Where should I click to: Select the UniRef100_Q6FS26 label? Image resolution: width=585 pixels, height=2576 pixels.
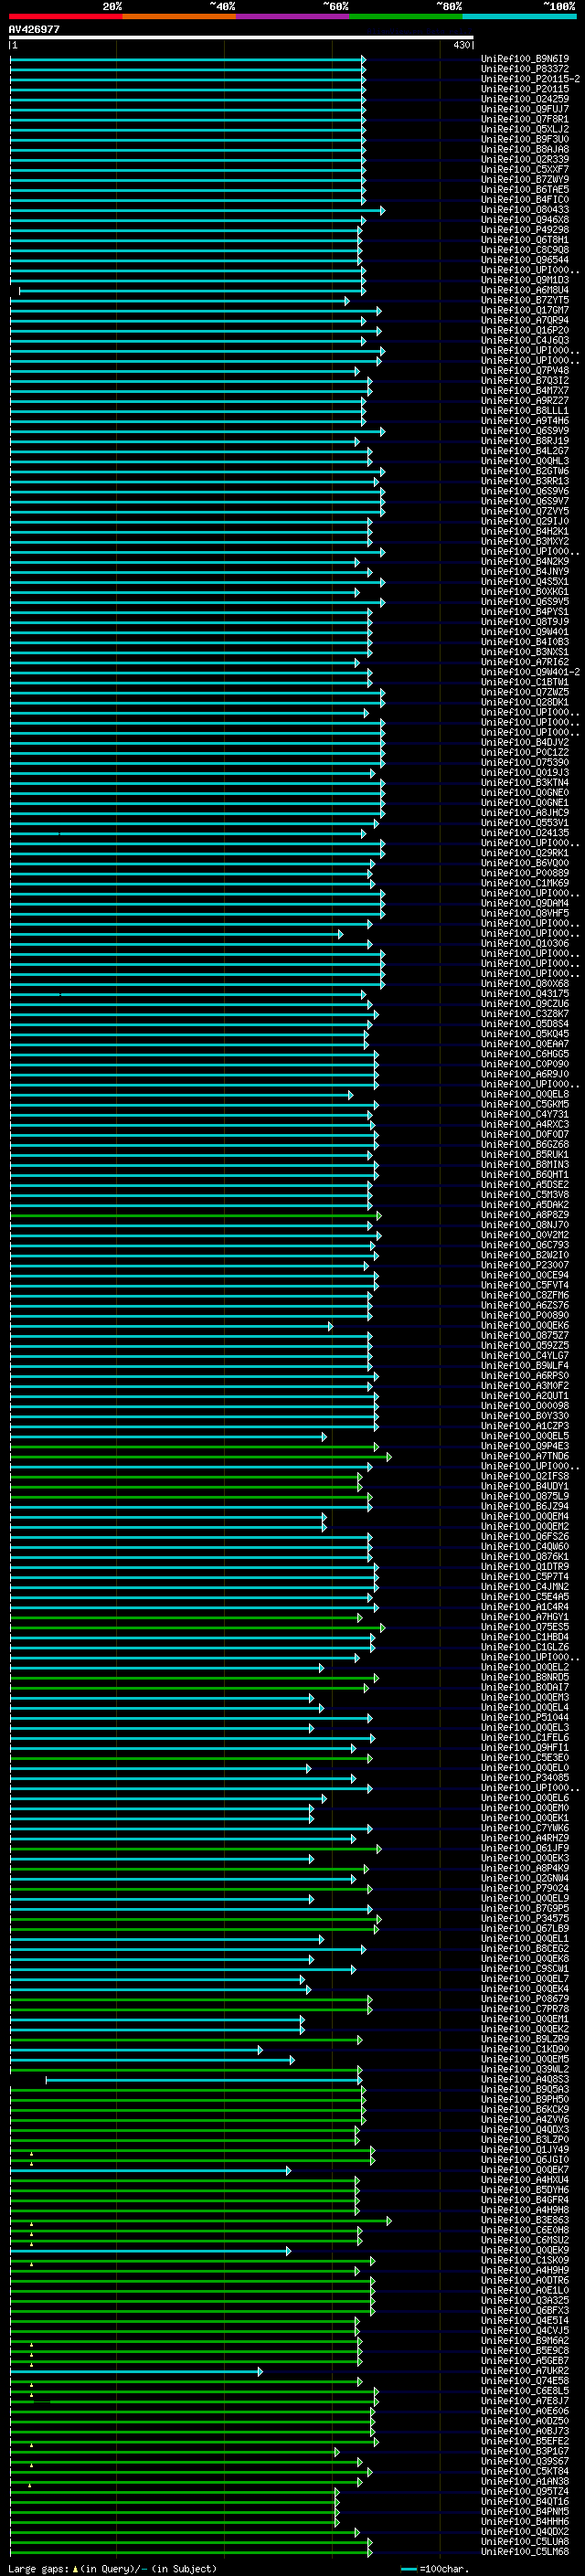coord(525,1537)
